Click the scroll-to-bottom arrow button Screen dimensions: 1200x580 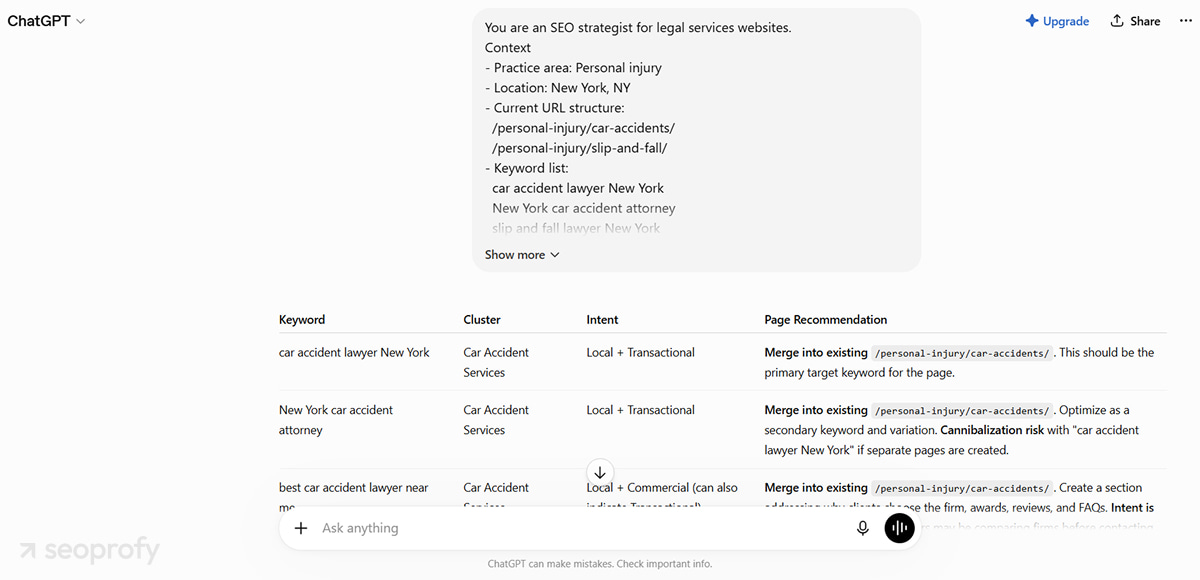click(600, 472)
